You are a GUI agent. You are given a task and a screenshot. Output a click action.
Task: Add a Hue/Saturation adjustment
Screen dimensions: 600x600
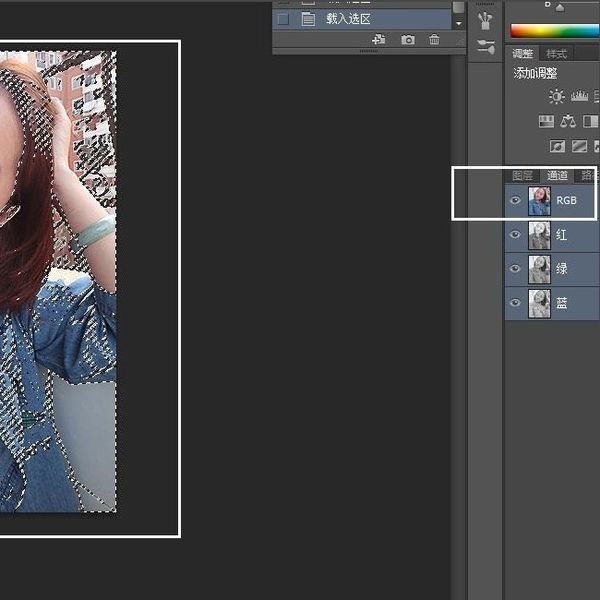tap(546, 122)
